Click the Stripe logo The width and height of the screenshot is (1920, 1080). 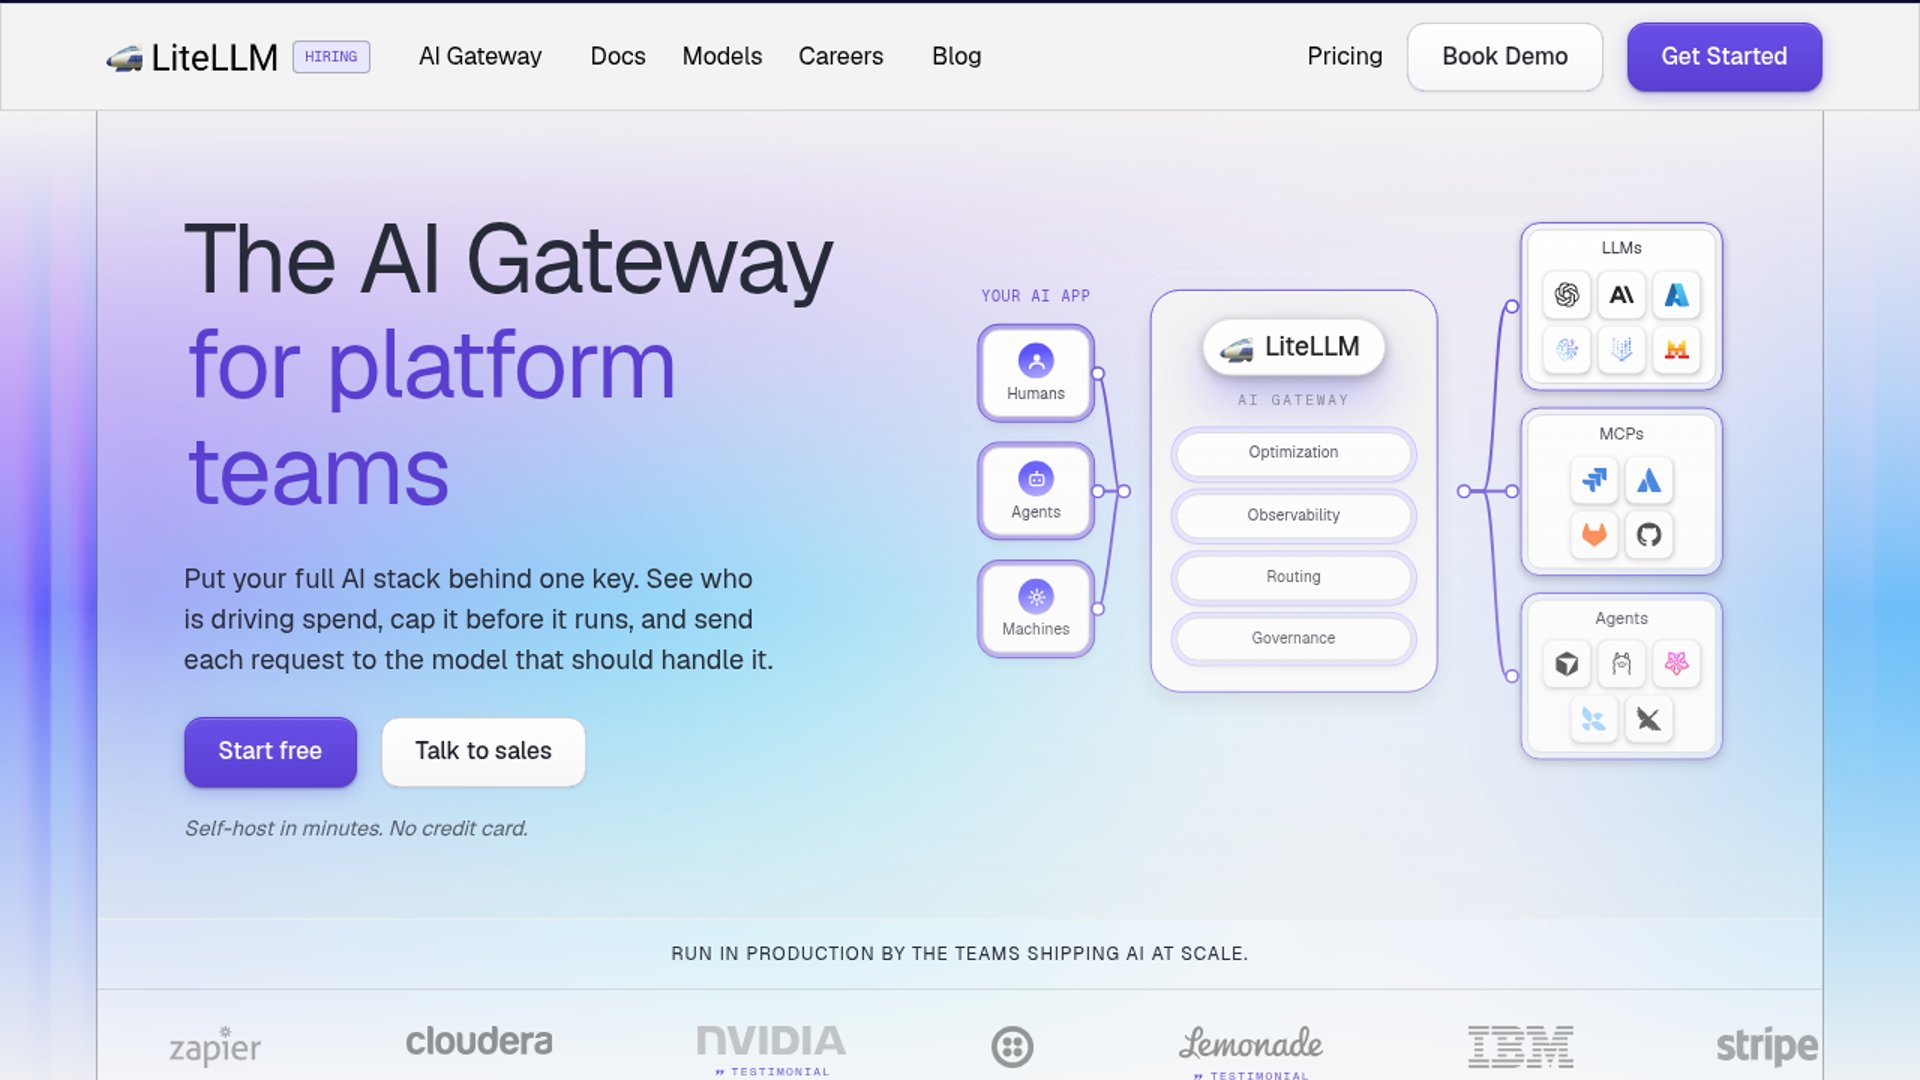1767,1046
